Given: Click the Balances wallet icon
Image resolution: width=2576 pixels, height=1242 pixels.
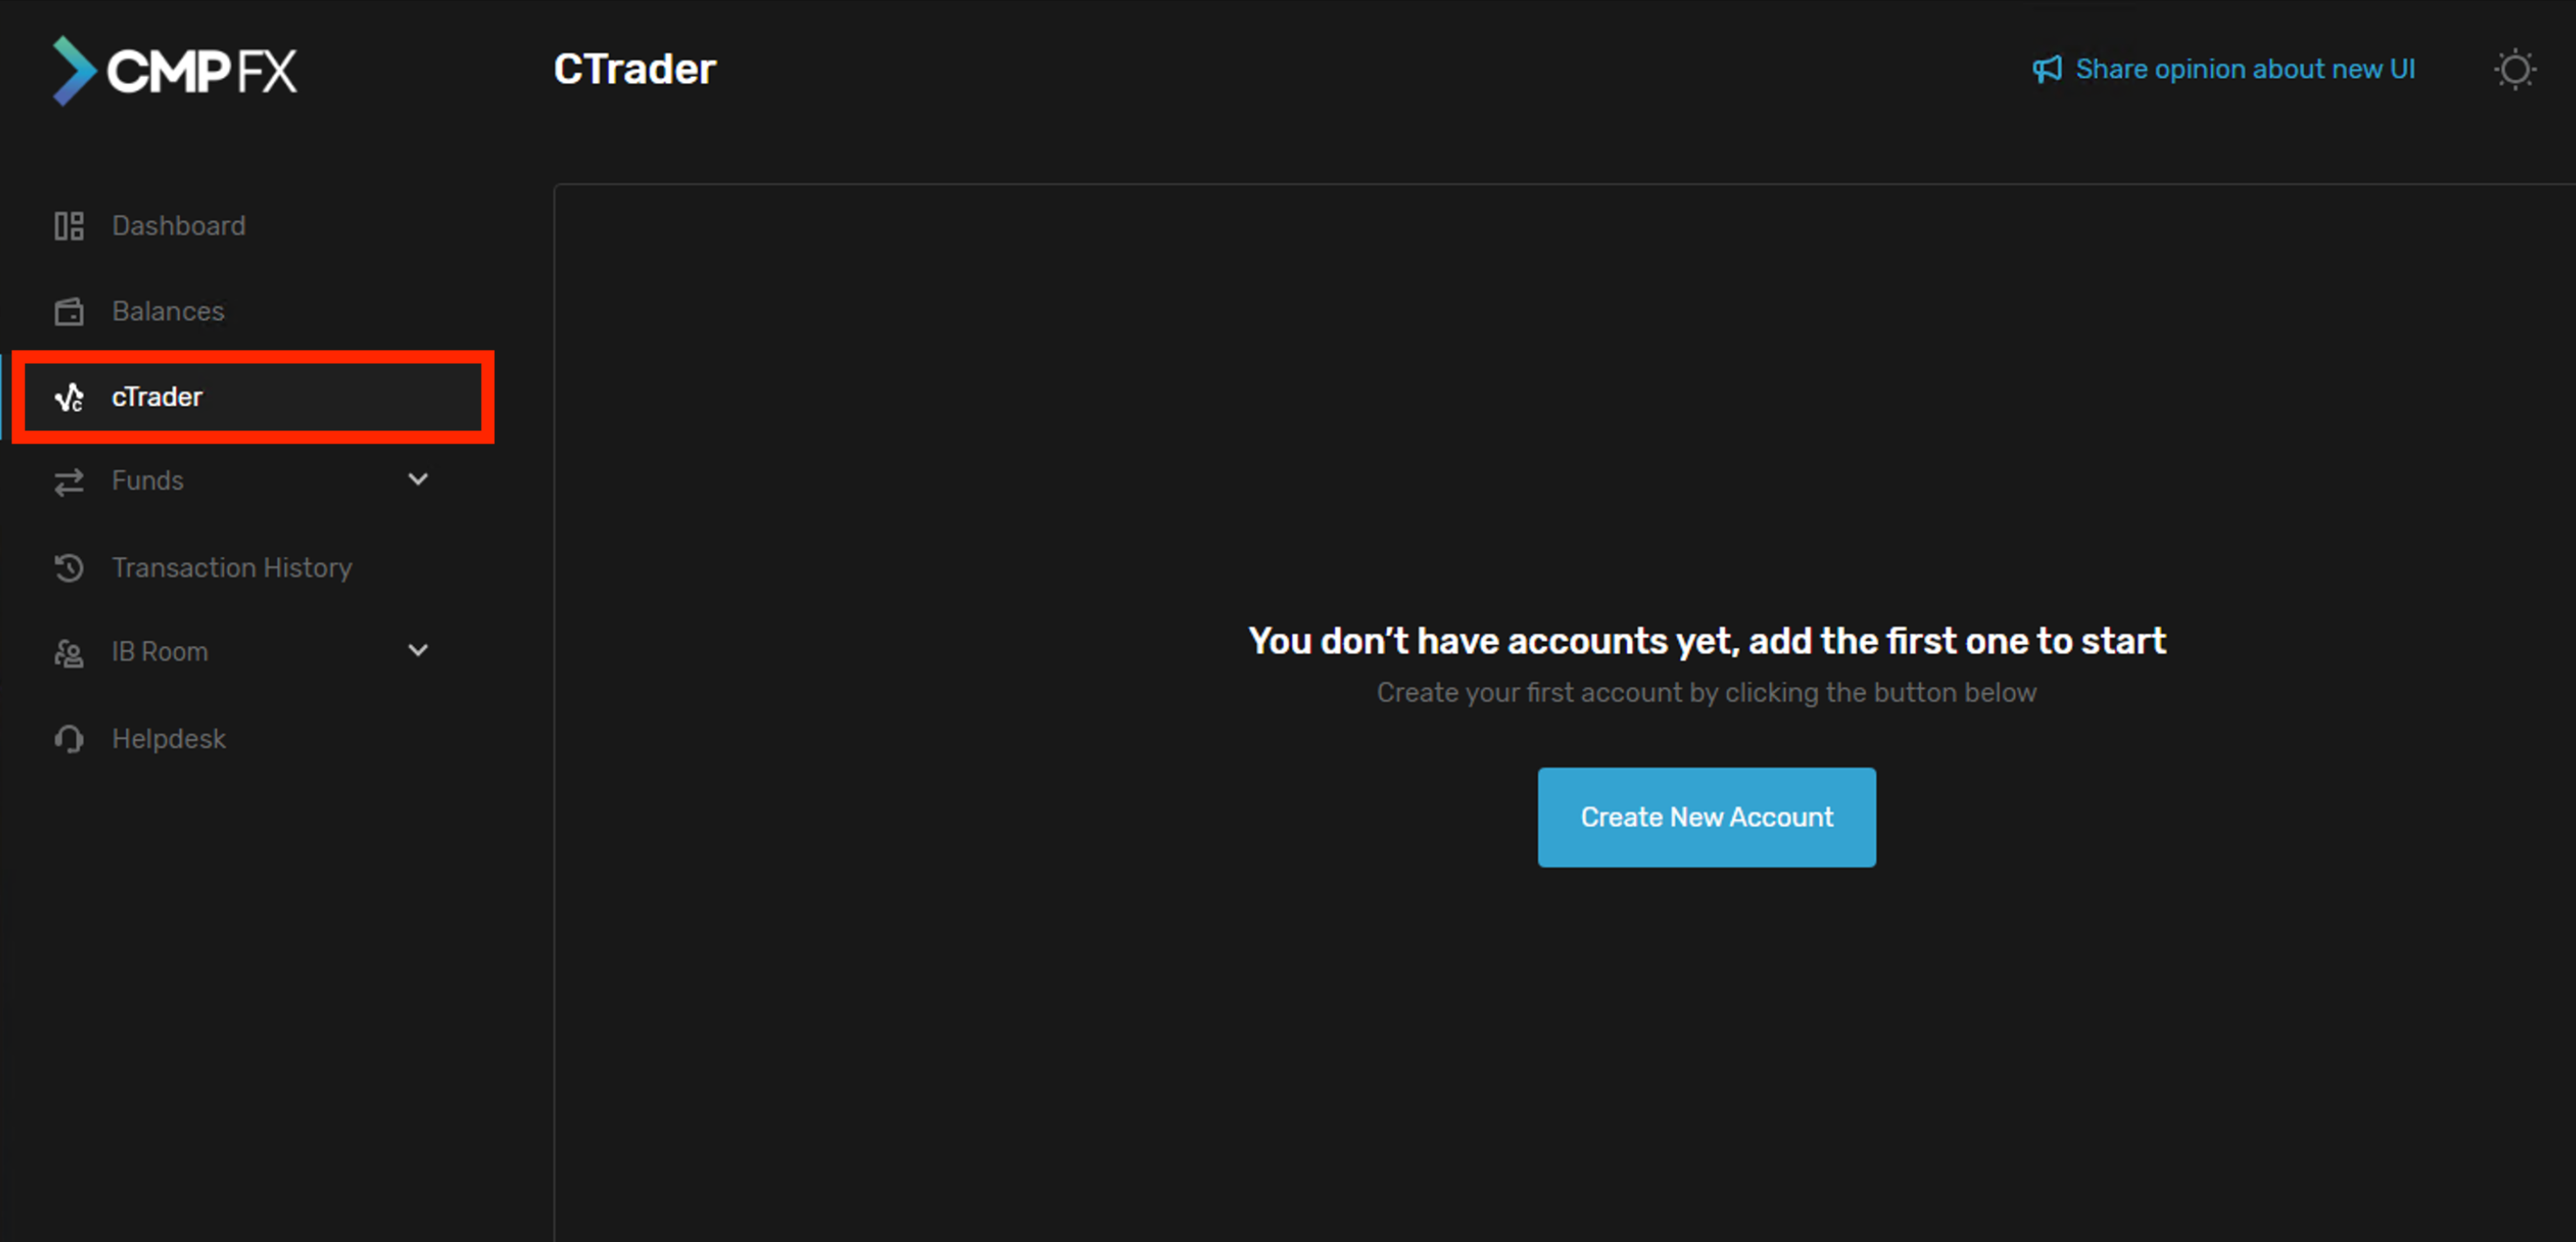Looking at the screenshot, I should pos(69,312).
